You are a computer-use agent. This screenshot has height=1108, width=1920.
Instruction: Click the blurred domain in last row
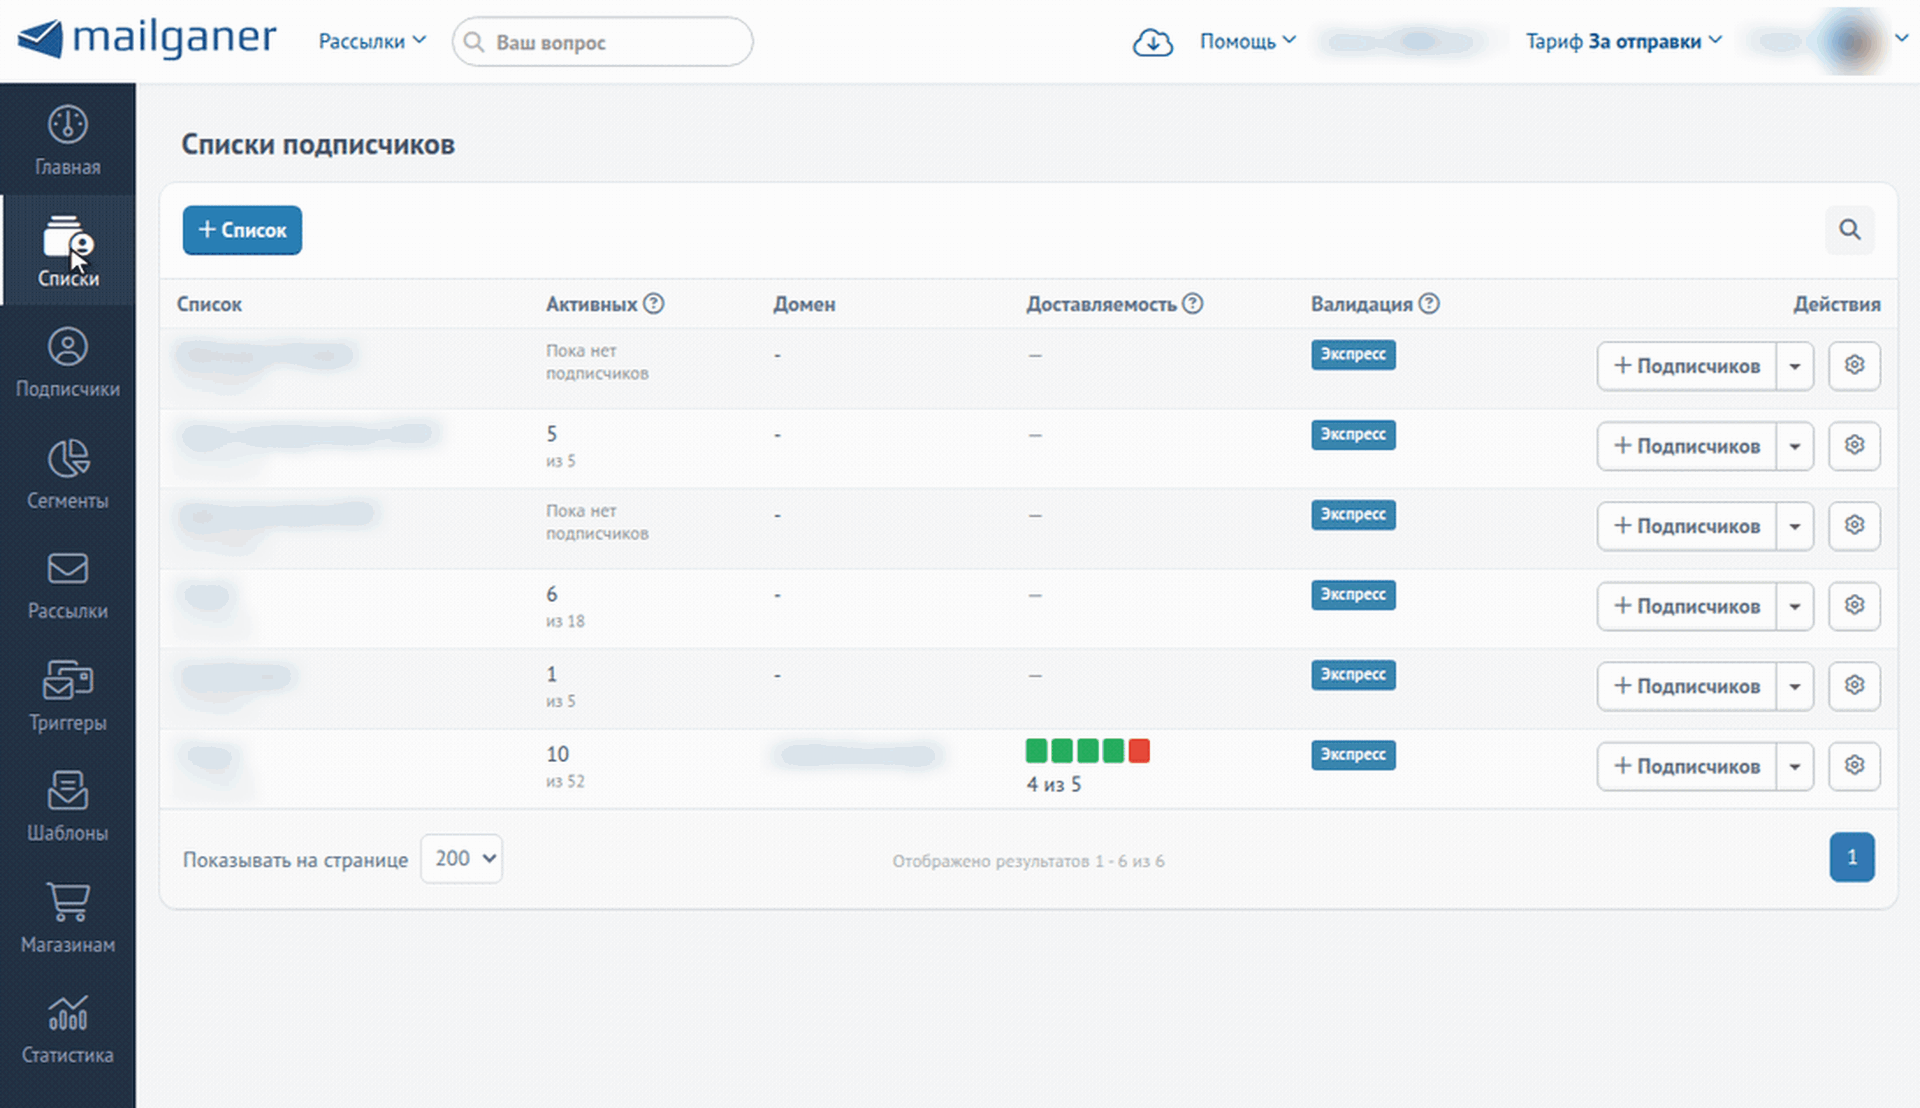(x=858, y=755)
